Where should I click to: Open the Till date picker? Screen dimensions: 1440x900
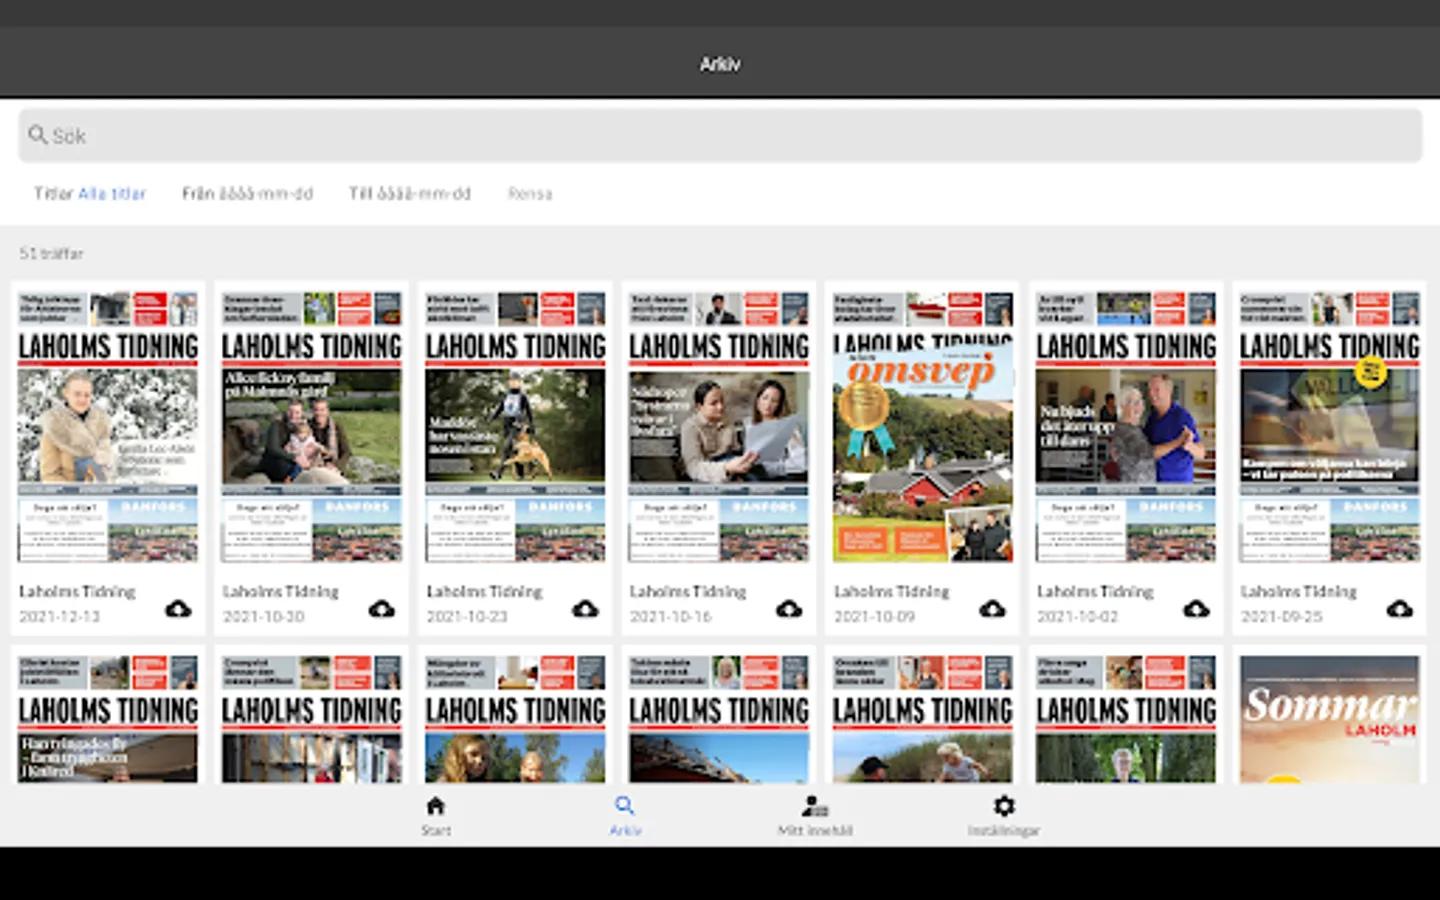click(410, 193)
